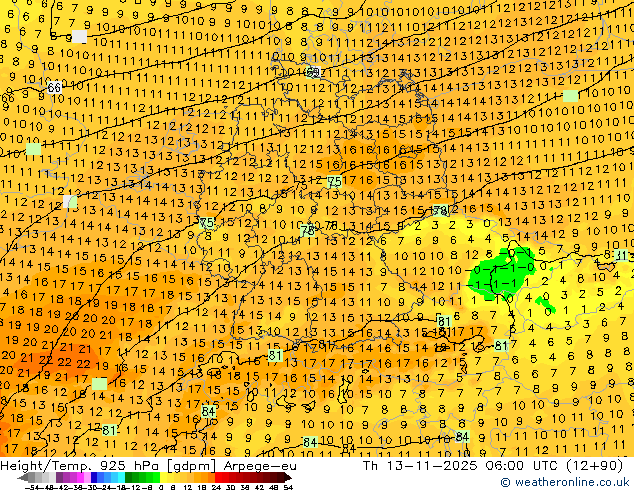This screenshot has width=634, height=490.
Task: Click the Arpege-eu model name label
Action: 260,466
